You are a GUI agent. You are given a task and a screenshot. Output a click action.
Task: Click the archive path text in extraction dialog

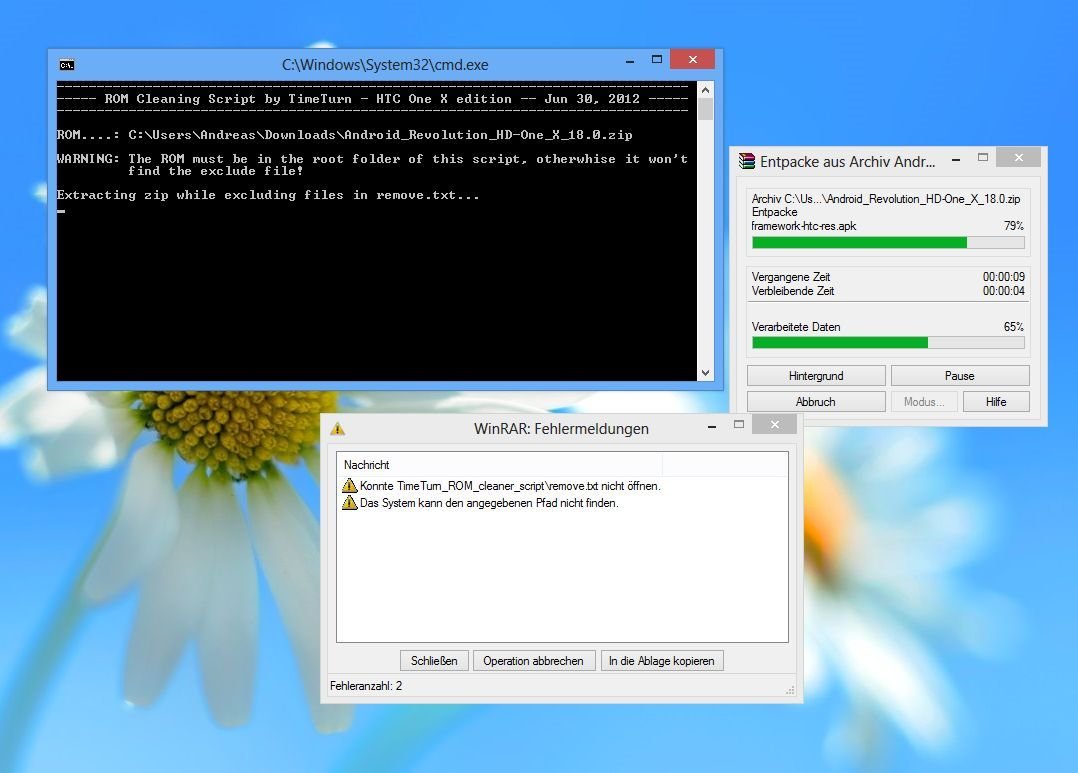click(x=886, y=199)
